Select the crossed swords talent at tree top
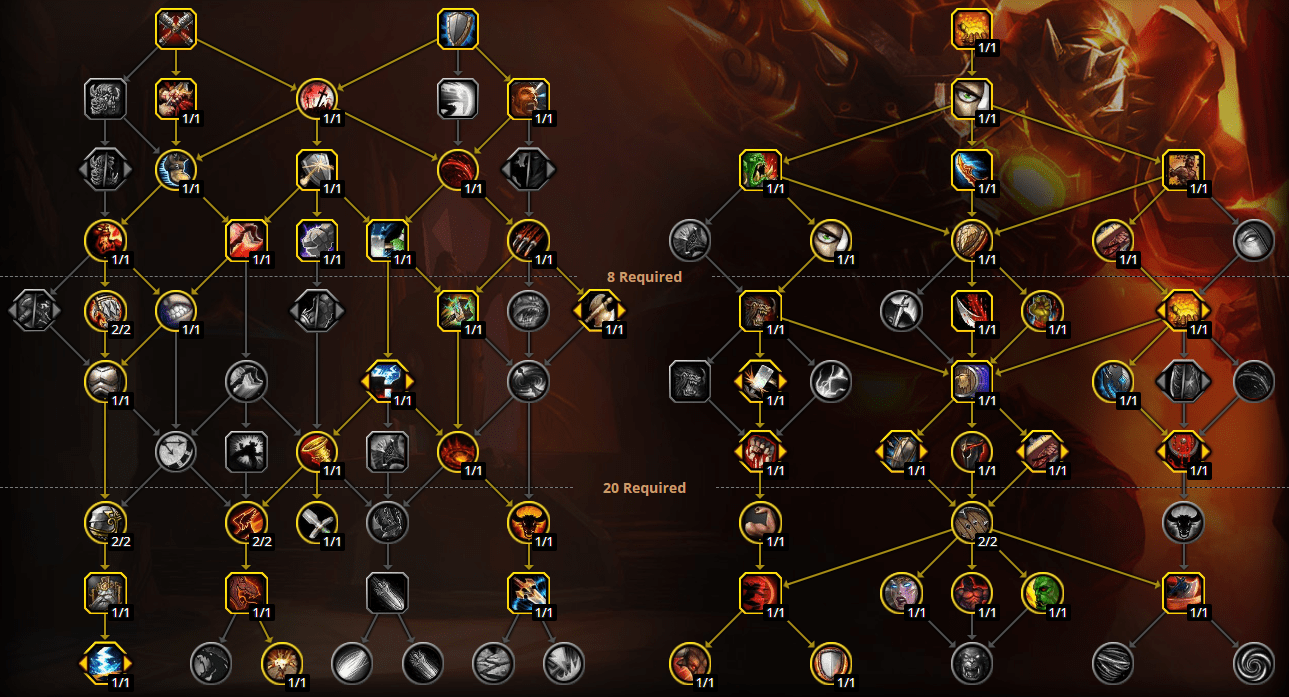1289x697 pixels. 176,29
